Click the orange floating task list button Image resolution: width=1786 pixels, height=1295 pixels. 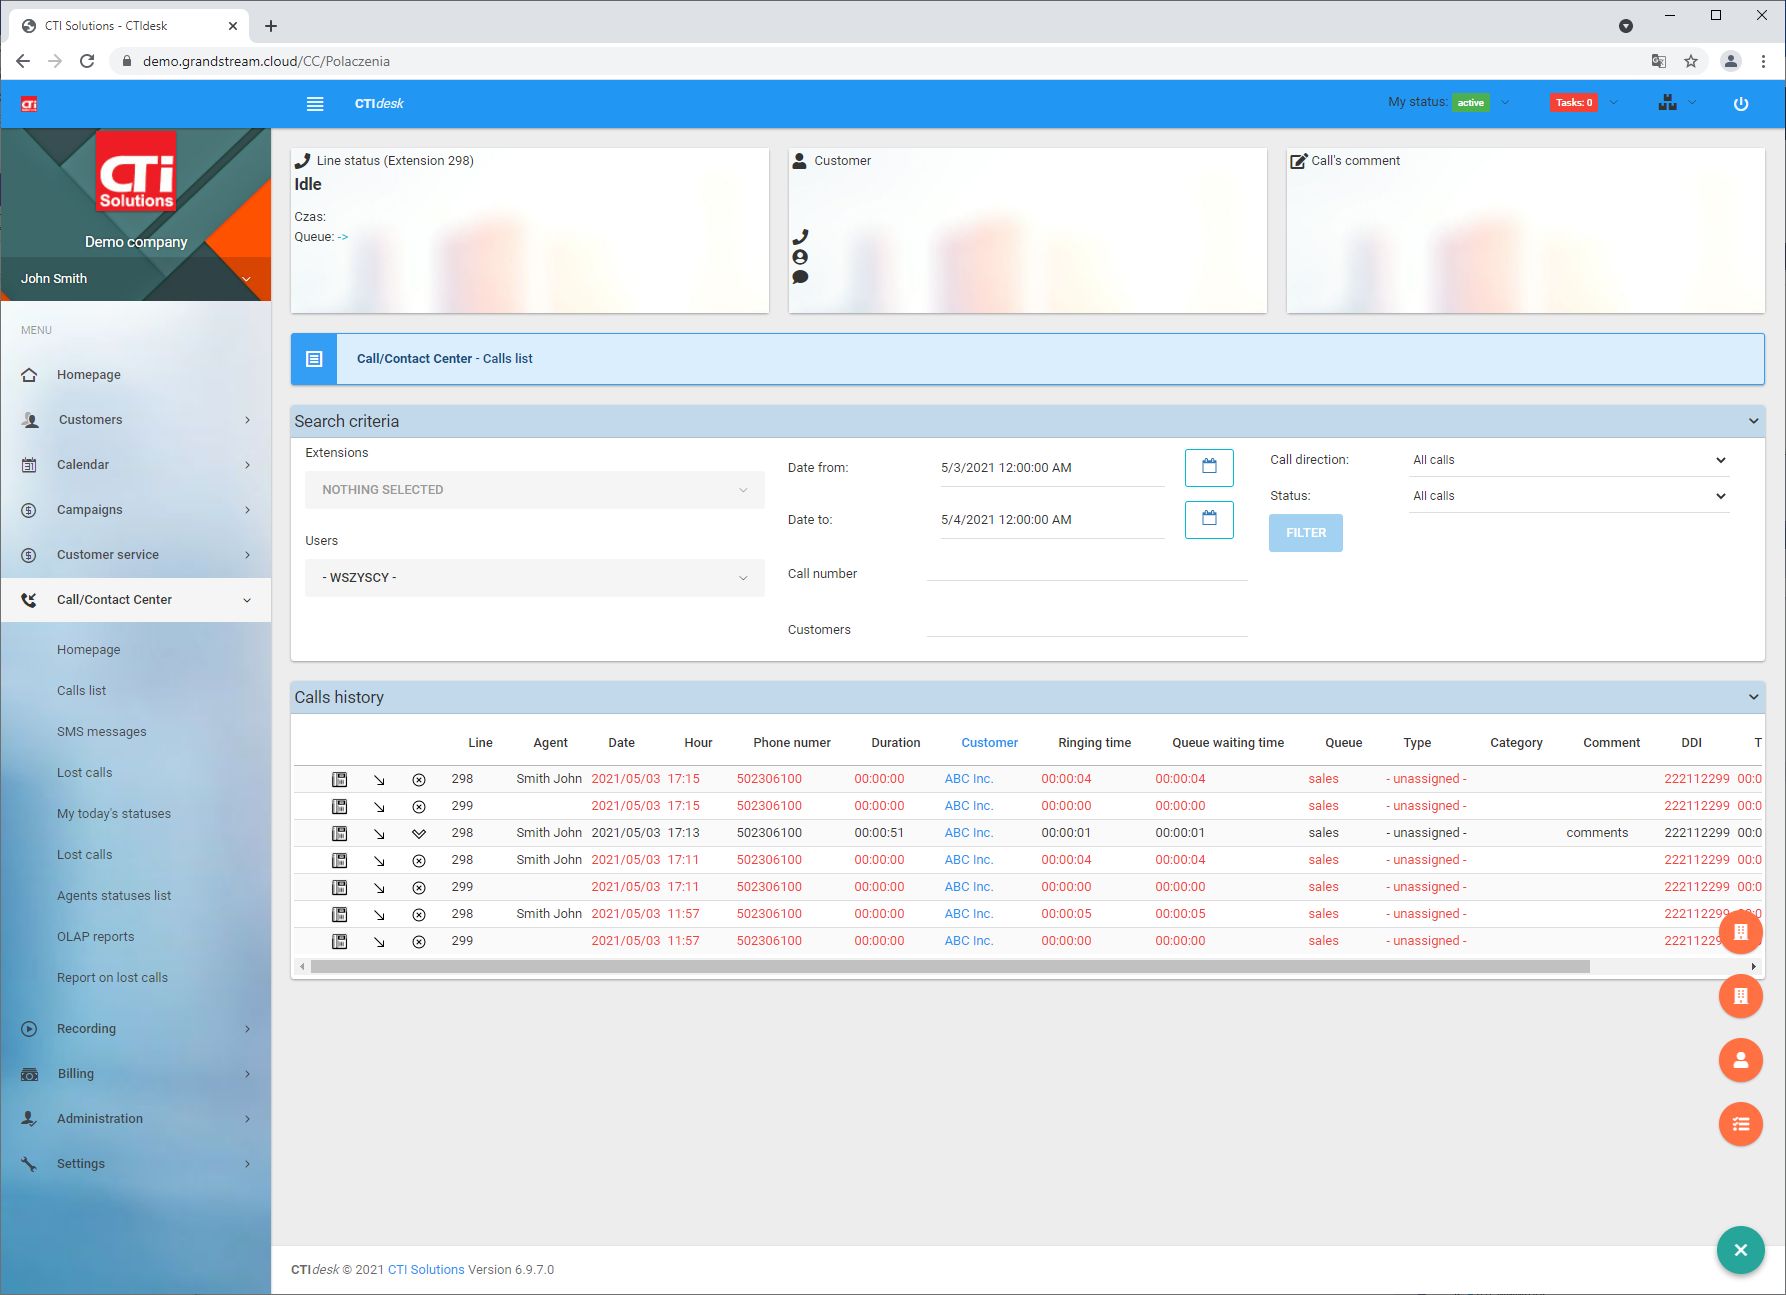(x=1740, y=1124)
